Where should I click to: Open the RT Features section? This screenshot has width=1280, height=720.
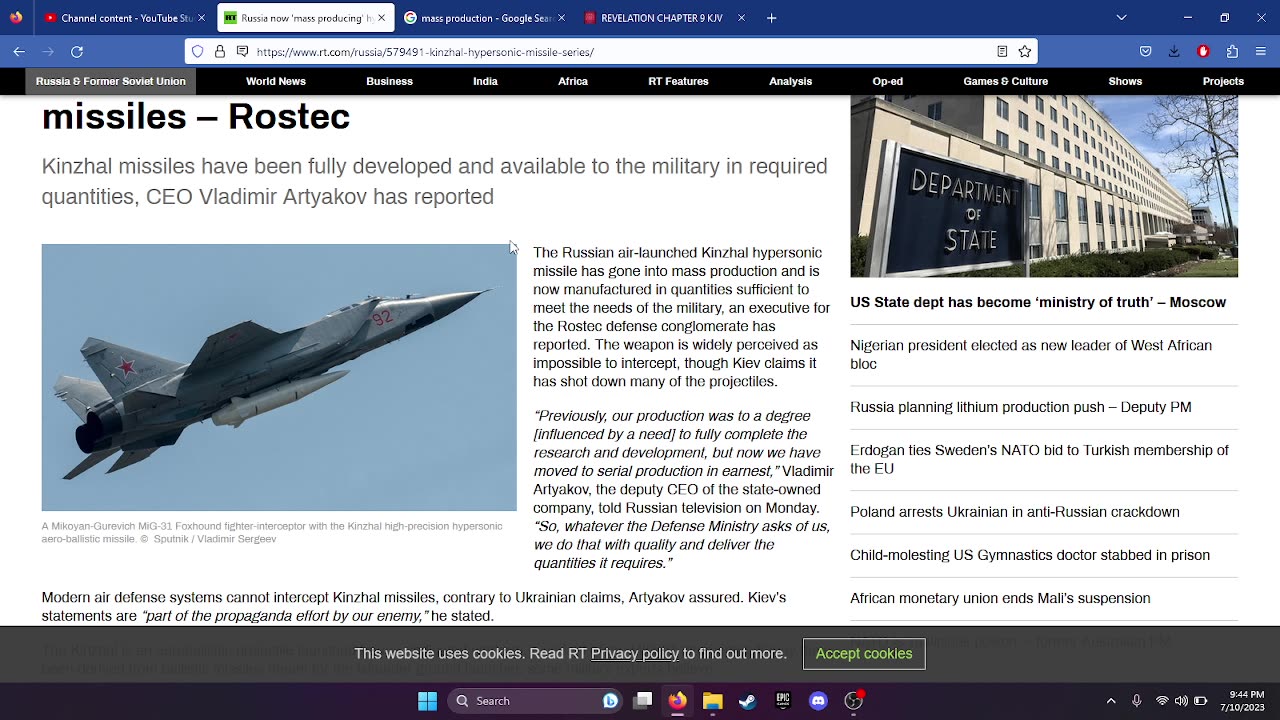pyautogui.click(x=678, y=81)
